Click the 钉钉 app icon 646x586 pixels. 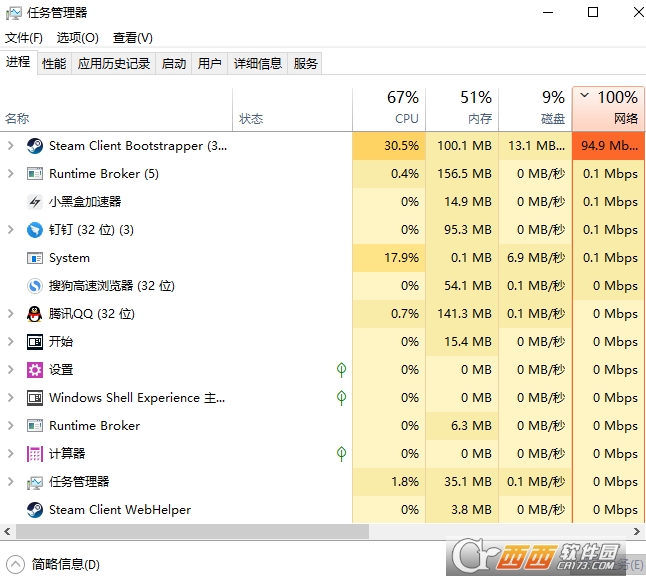pos(35,230)
